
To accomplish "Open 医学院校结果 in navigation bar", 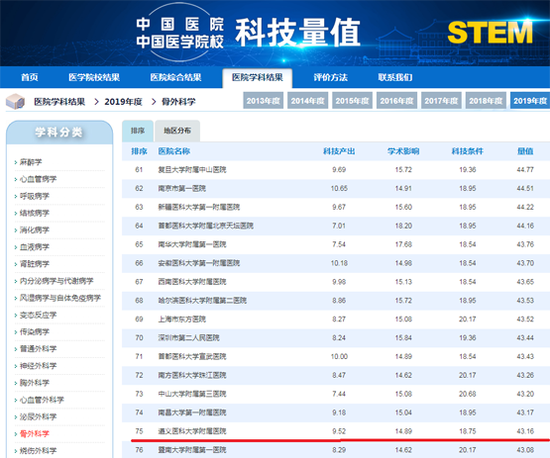I will [94, 77].
